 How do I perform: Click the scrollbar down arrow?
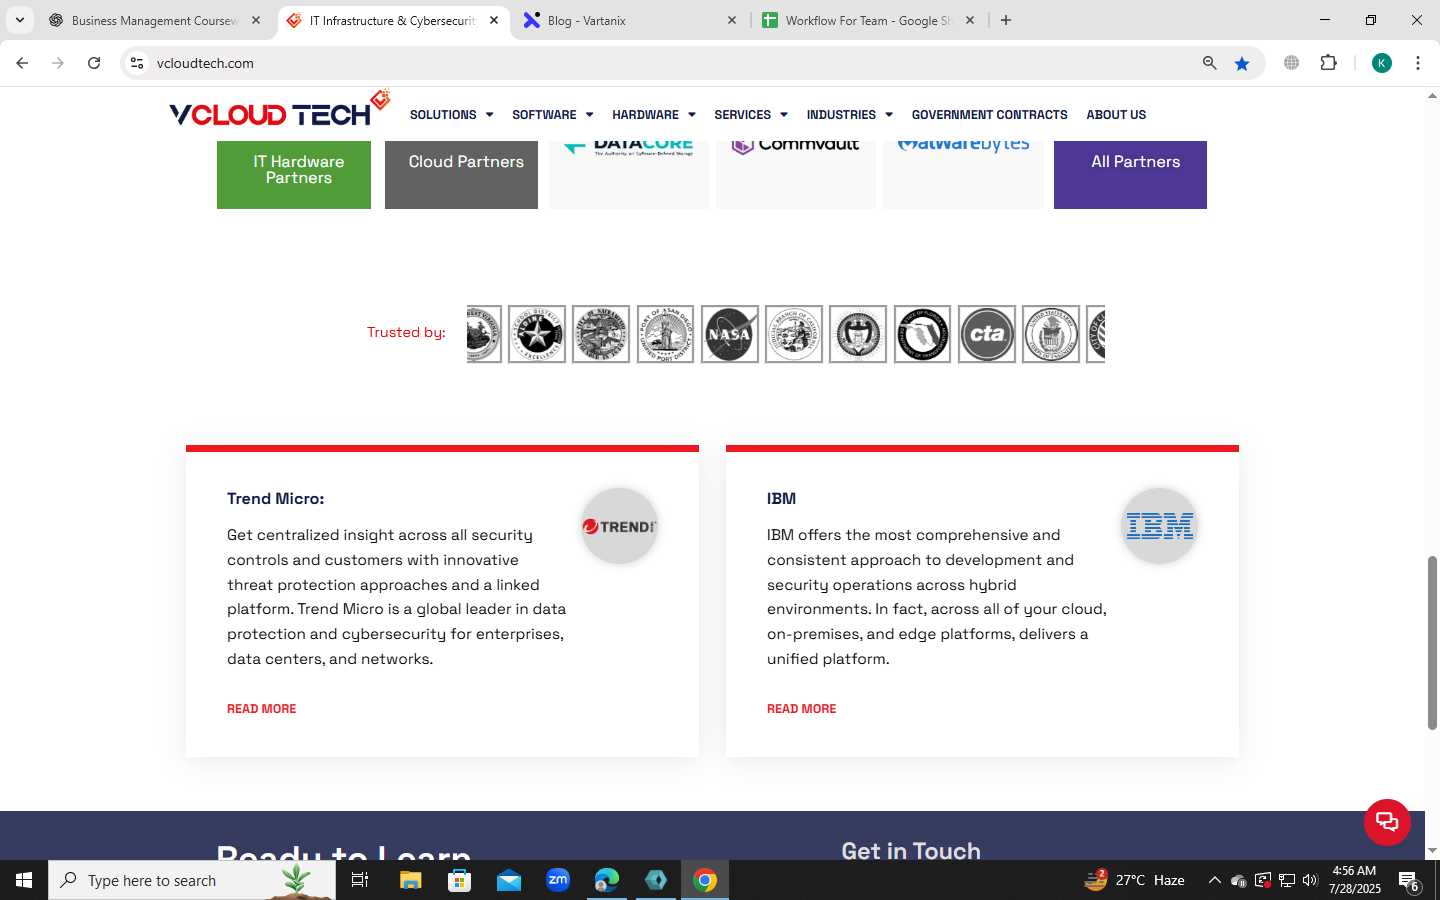click(1432, 851)
